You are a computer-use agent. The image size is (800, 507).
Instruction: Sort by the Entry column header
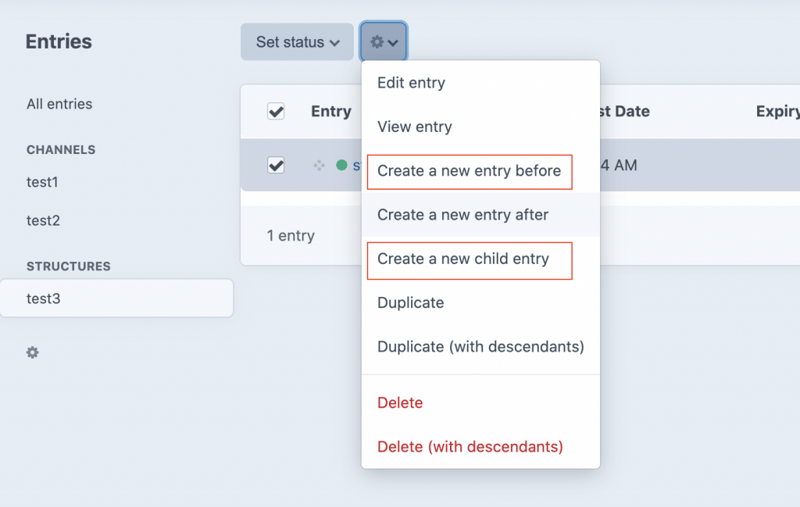tap(331, 112)
